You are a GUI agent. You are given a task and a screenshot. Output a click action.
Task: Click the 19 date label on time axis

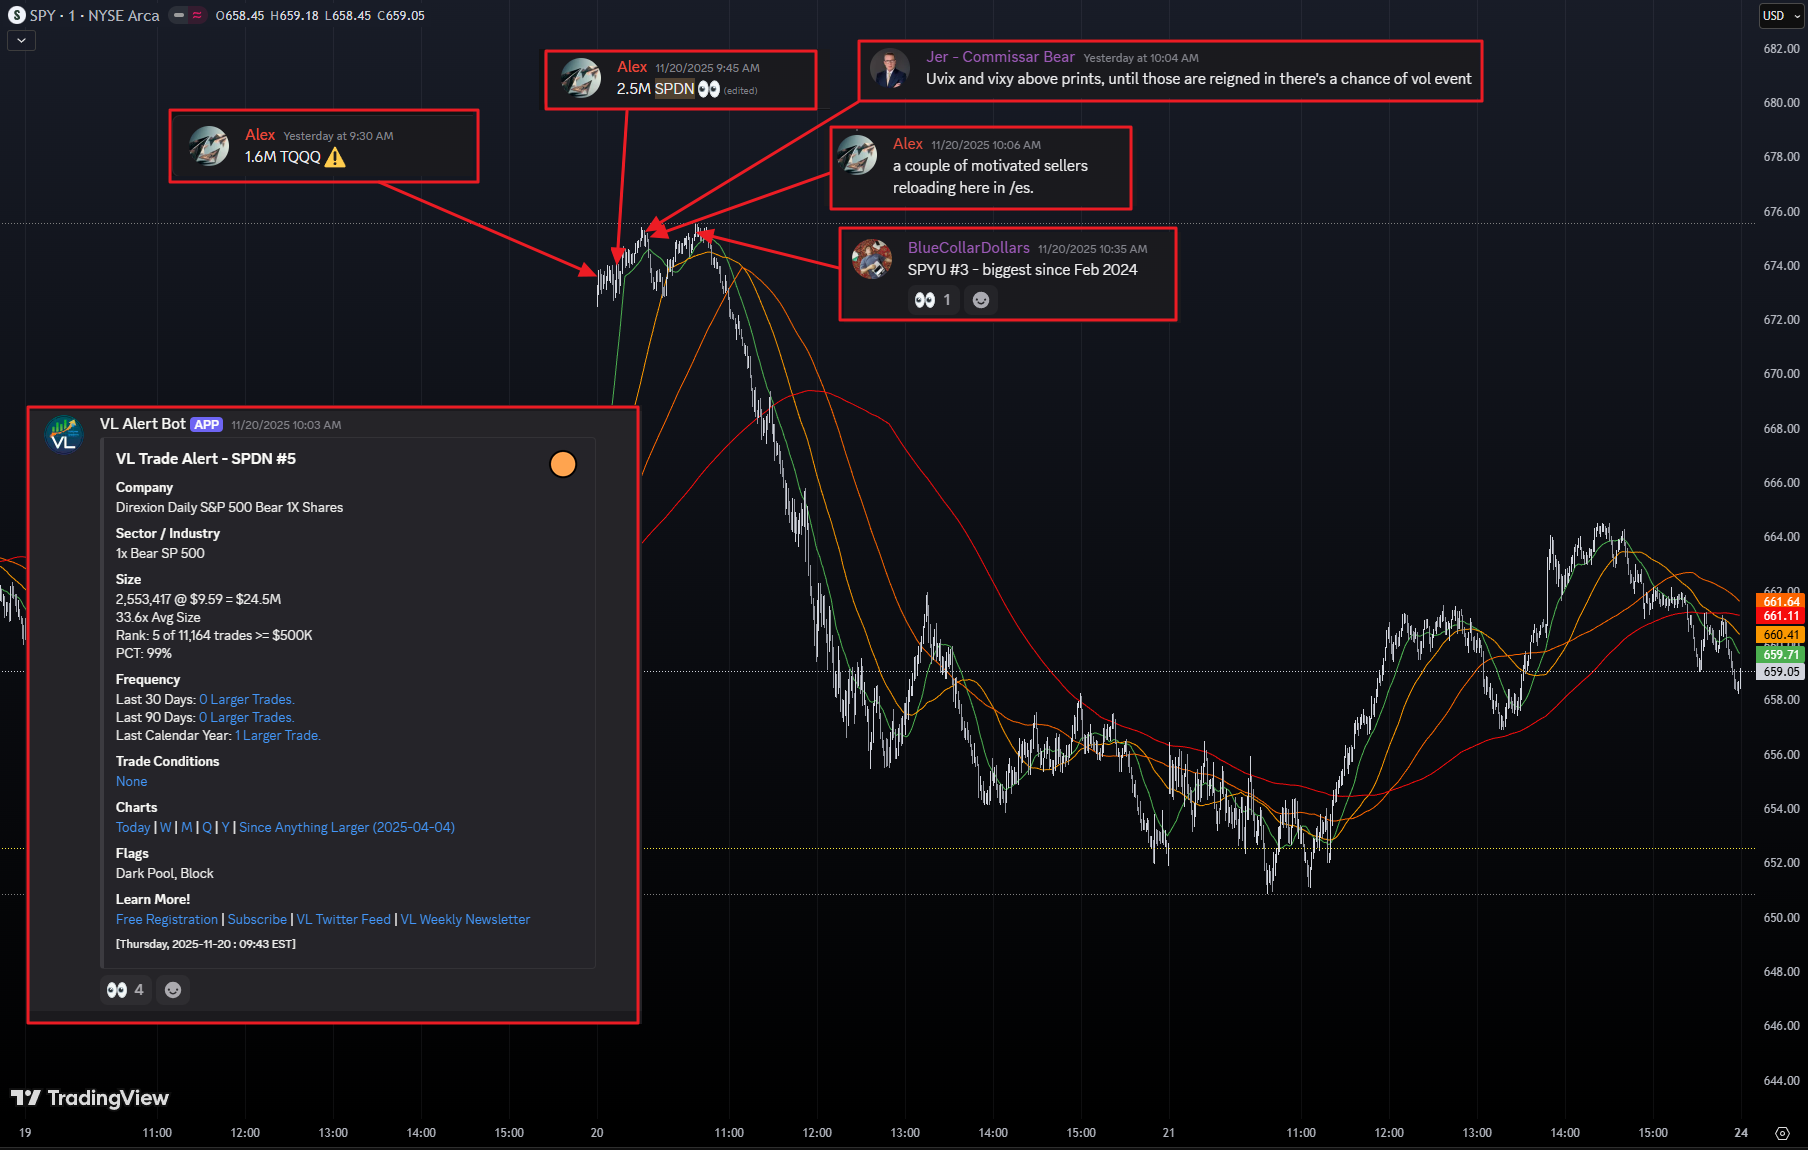pos(25,1133)
